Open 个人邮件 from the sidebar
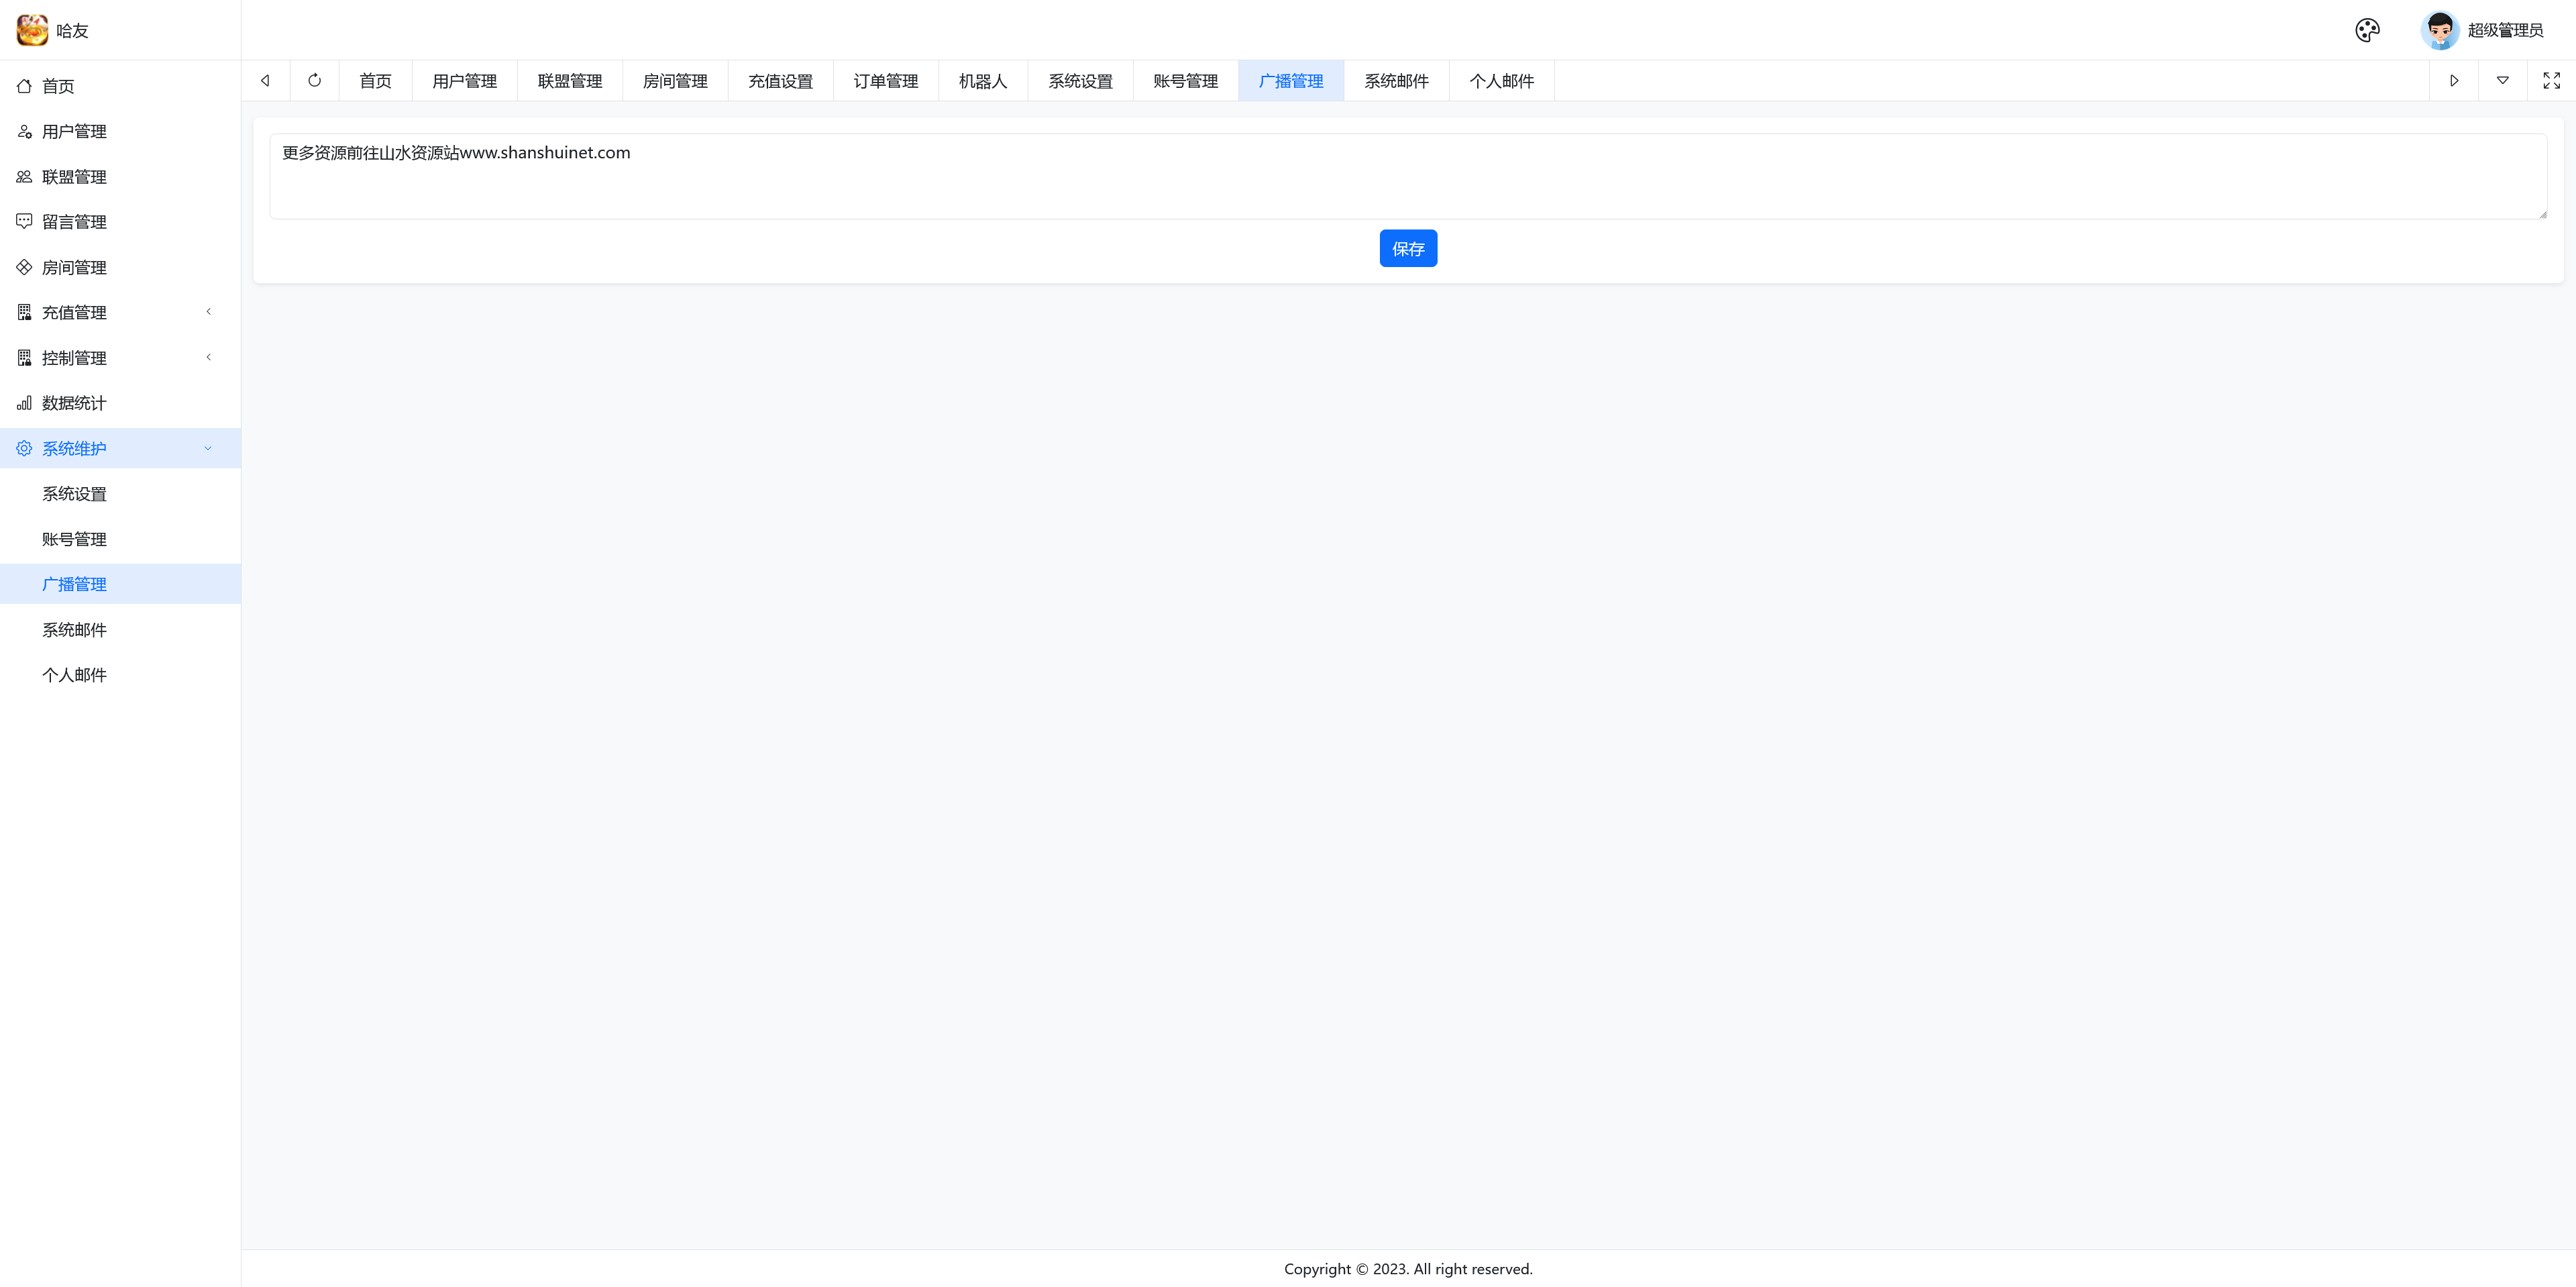The width and height of the screenshot is (2576, 1287). coord(75,675)
